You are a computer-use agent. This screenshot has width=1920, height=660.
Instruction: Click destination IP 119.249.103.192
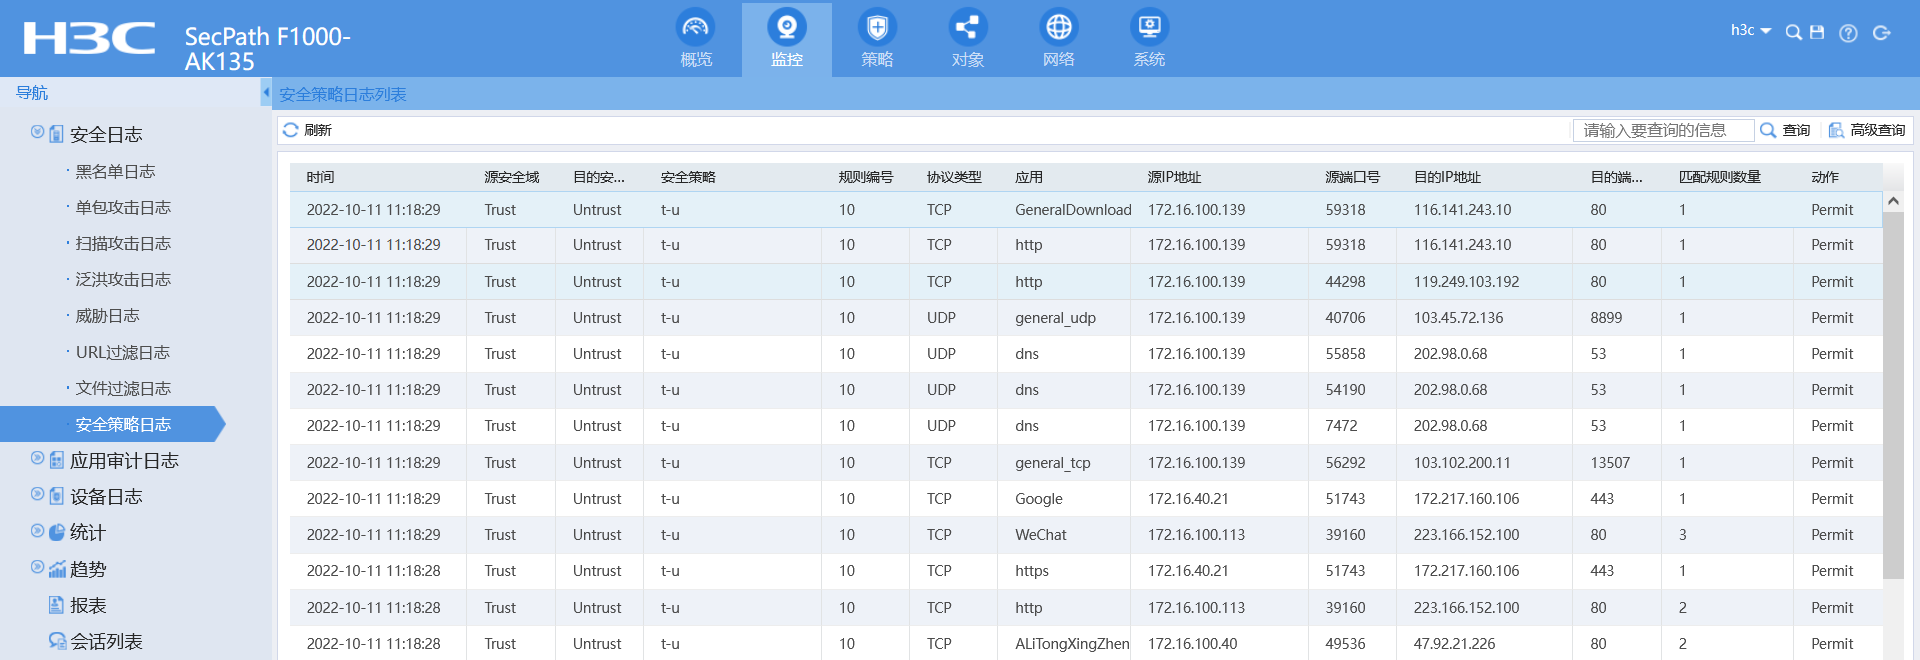[1466, 282]
